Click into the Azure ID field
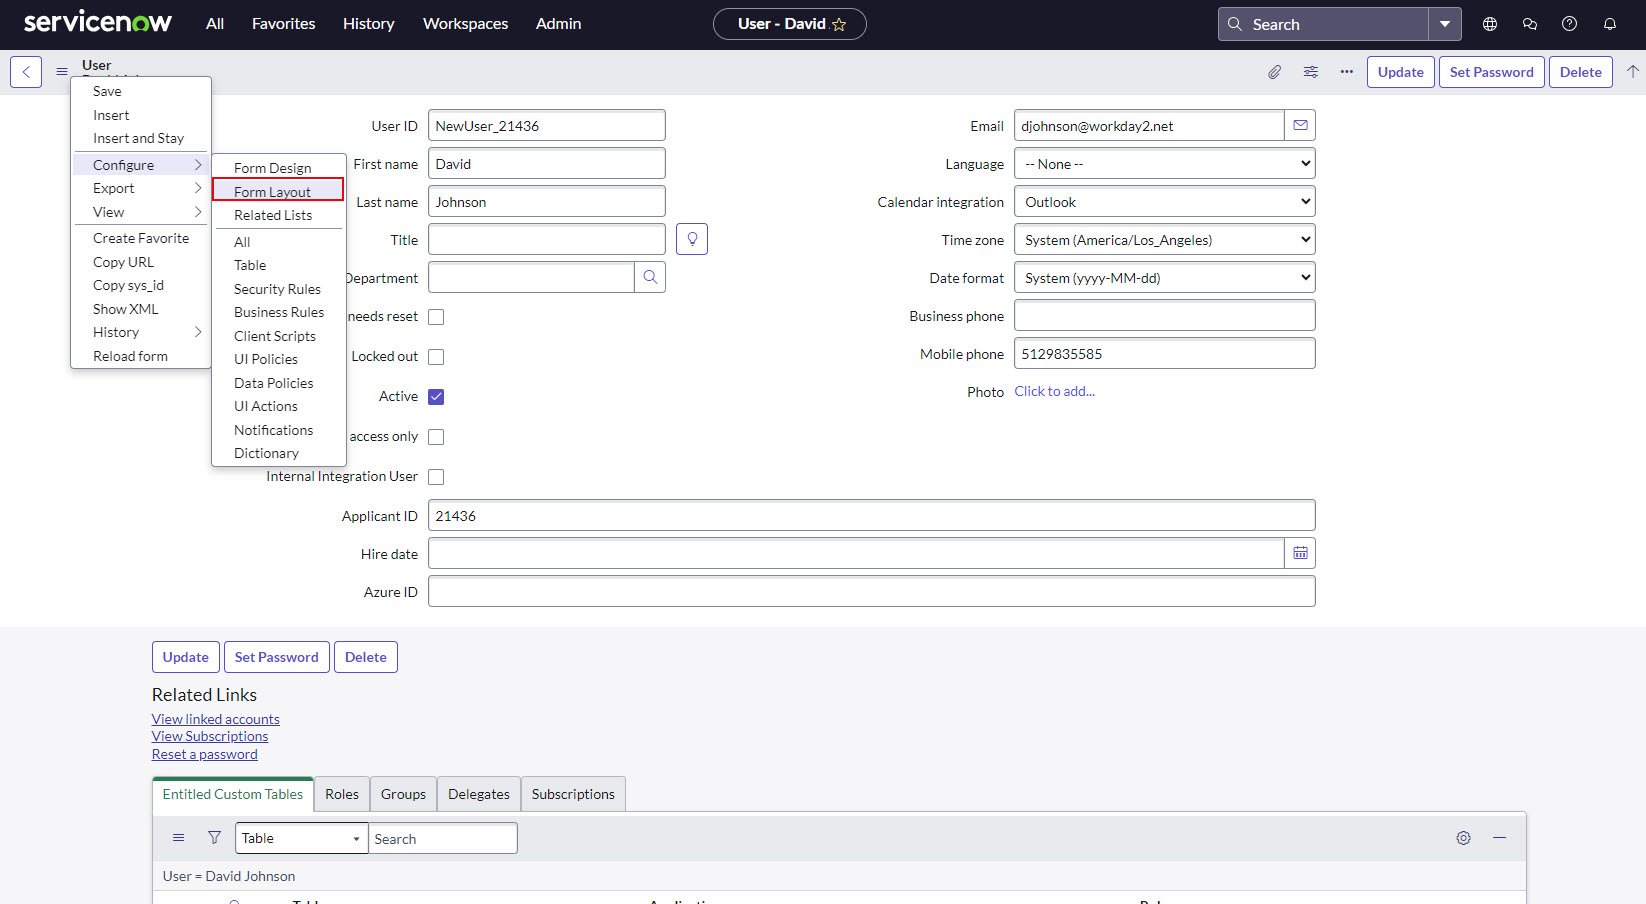Screen dimensions: 1646x904 (871, 592)
